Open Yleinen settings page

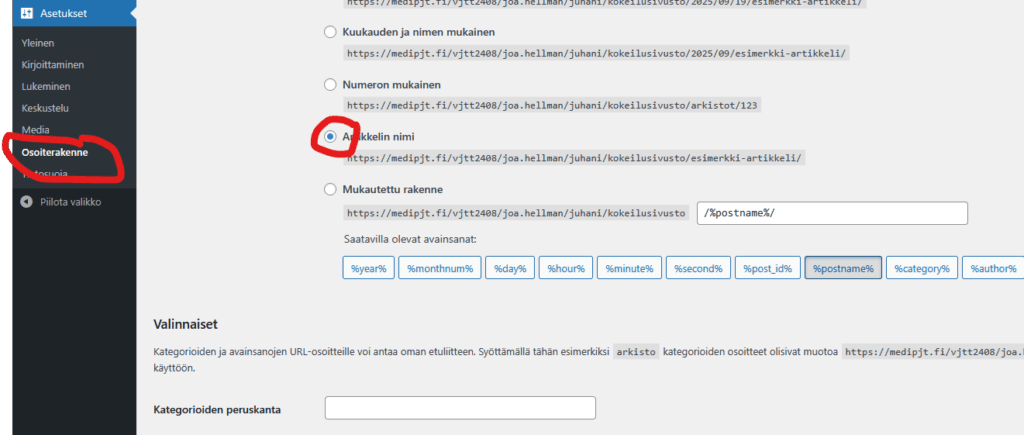tap(38, 43)
